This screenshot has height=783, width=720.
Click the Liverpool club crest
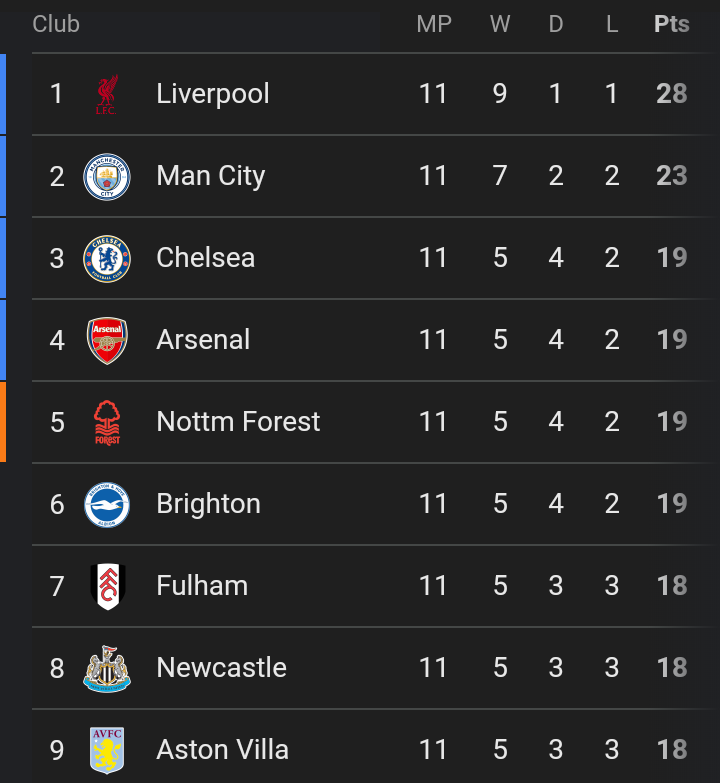[x=107, y=94]
